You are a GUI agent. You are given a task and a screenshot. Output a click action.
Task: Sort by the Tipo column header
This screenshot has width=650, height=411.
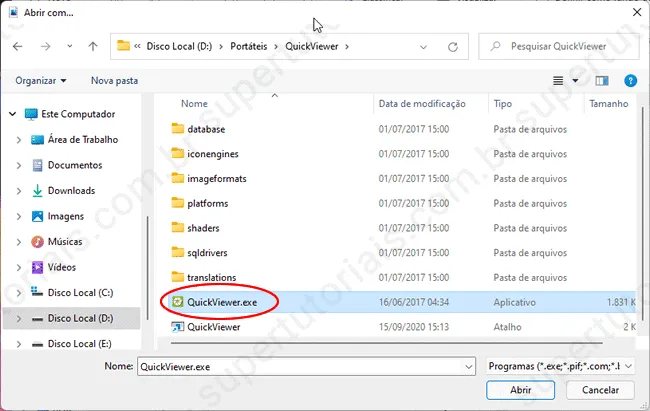[502, 104]
